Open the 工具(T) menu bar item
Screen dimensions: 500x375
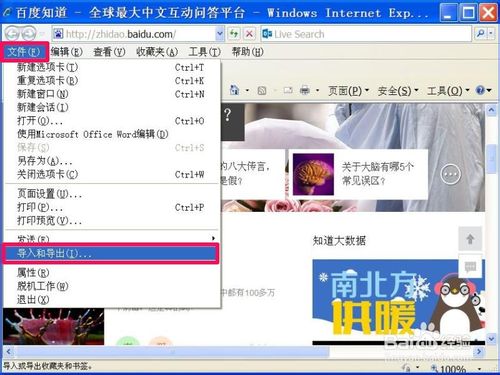click(204, 52)
